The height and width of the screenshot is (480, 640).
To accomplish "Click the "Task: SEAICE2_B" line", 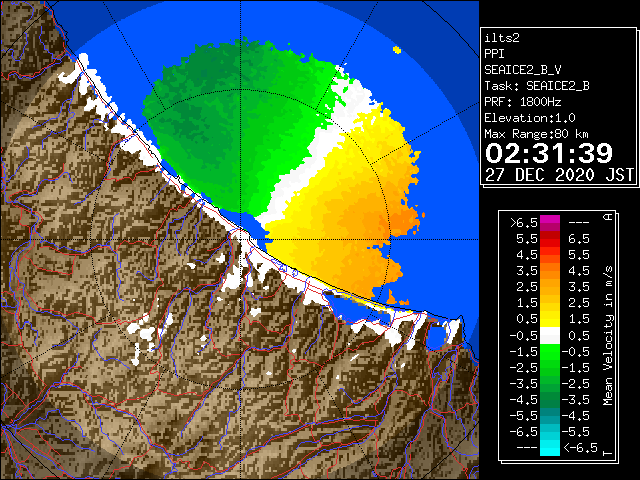I will pyautogui.click(x=537, y=86).
